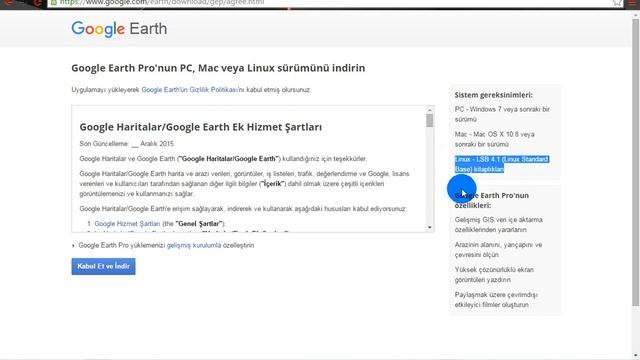Click Yüksek çözünürlüklü ekran görüntüleri text
640x360 pixels.
[x=494, y=275]
